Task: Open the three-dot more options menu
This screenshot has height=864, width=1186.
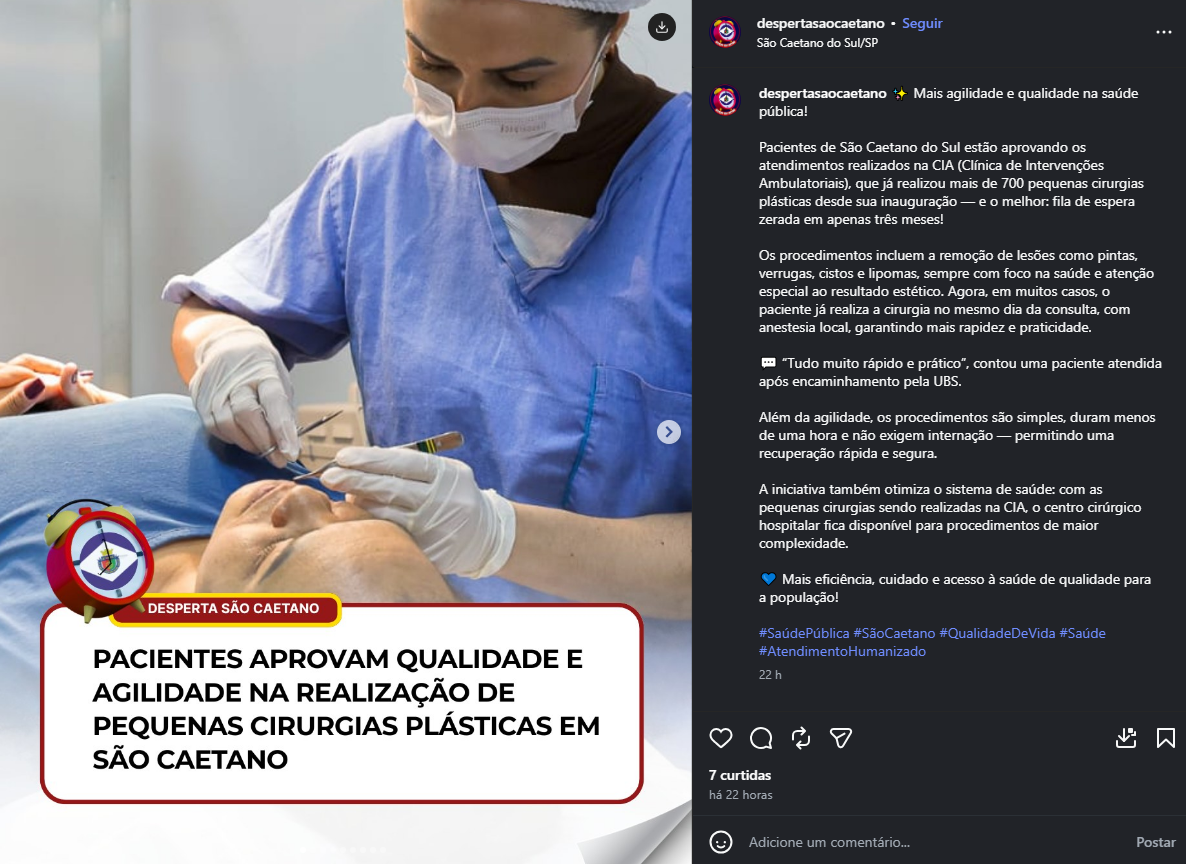Action: coord(1163,32)
